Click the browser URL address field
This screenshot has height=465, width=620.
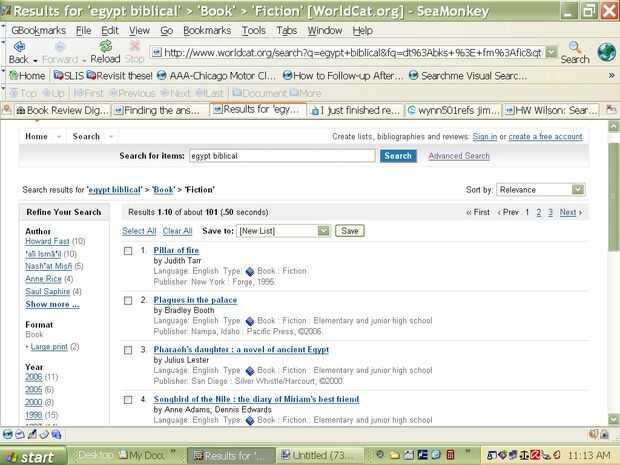click(x=347, y=52)
